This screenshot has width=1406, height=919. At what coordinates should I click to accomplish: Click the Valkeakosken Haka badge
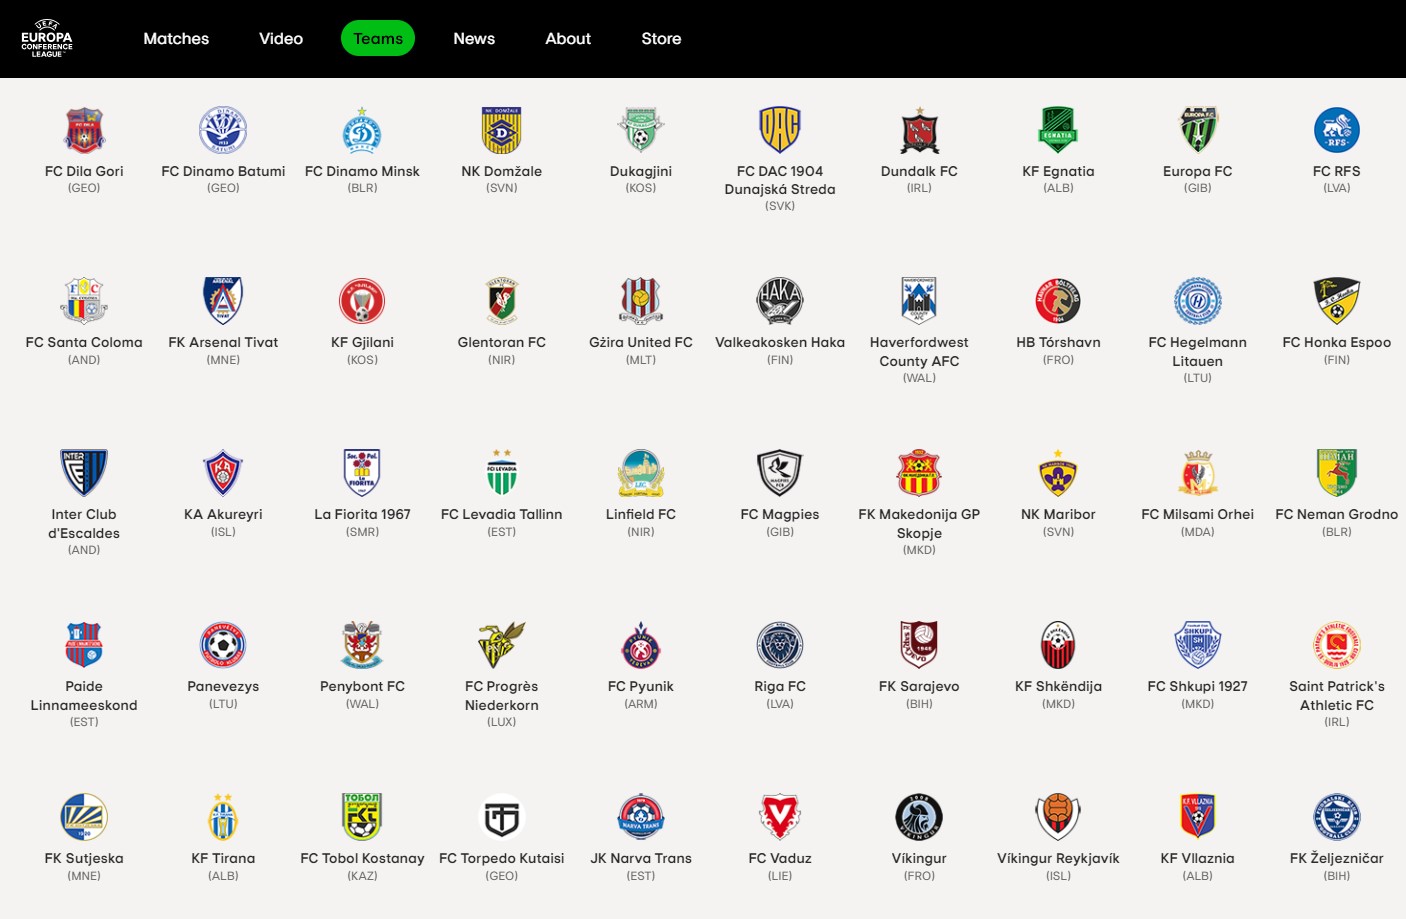point(779,301)
